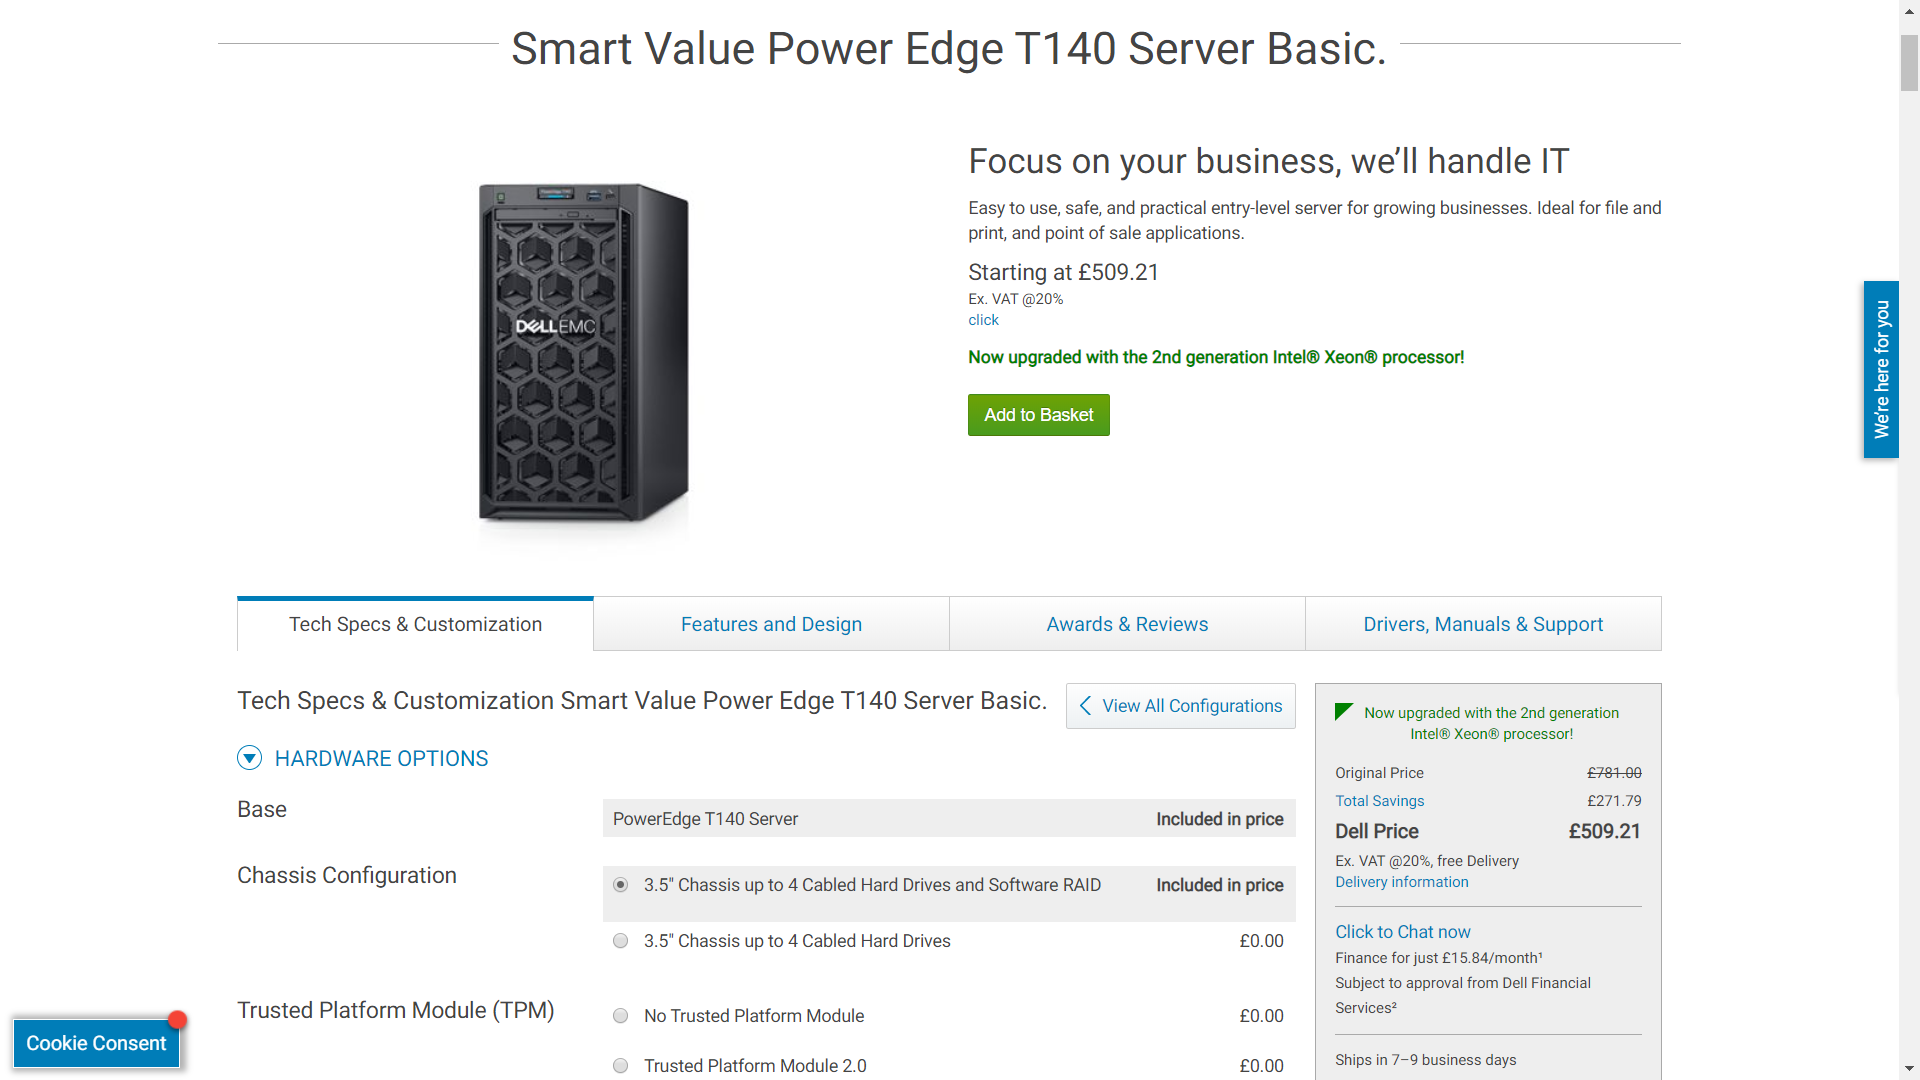Click the 'Chassis Configuration' label
The image size is (1920, 1080).
pyautogui.click(x=346, y=875)
